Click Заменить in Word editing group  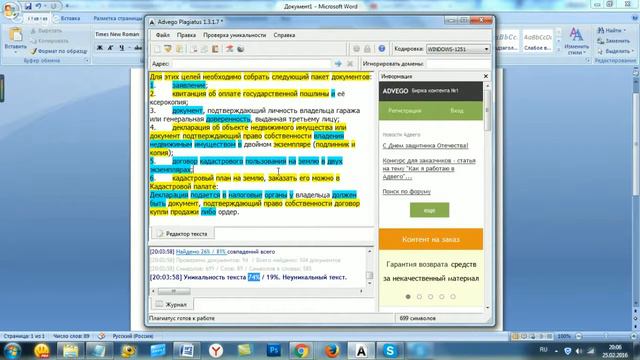click(x=613, y=41)
